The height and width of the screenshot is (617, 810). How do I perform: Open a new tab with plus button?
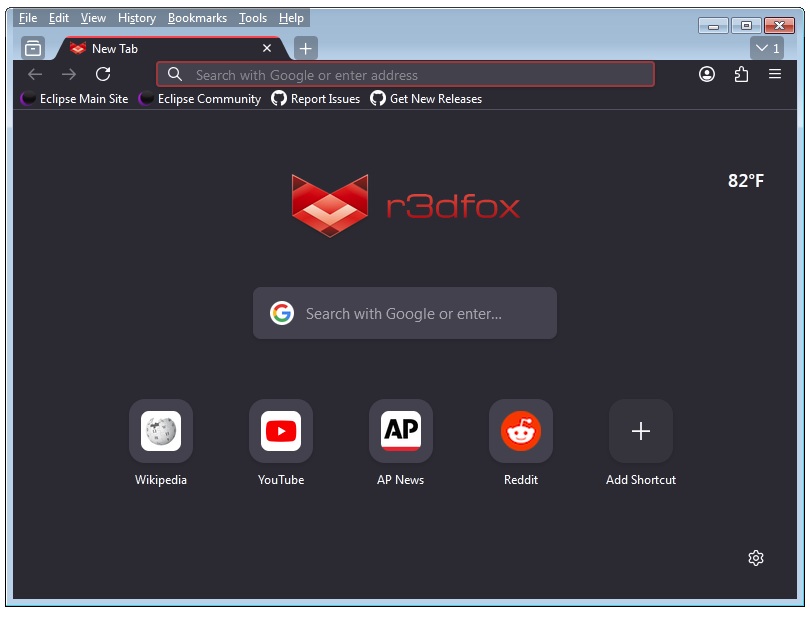click(x=306, y=48)
